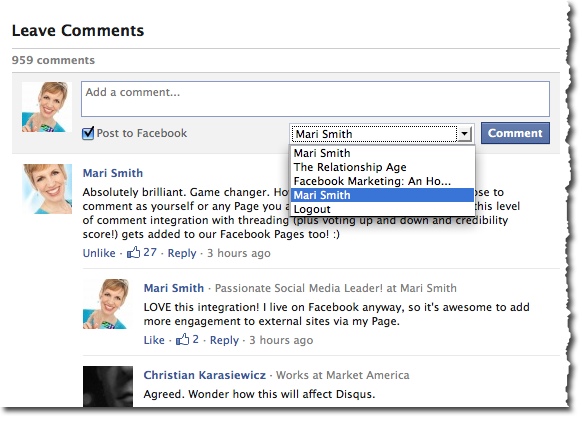
Task: Click the thumbs-up icon showing 27 likes
Action: pyautogui.click(x=134, y=253)
